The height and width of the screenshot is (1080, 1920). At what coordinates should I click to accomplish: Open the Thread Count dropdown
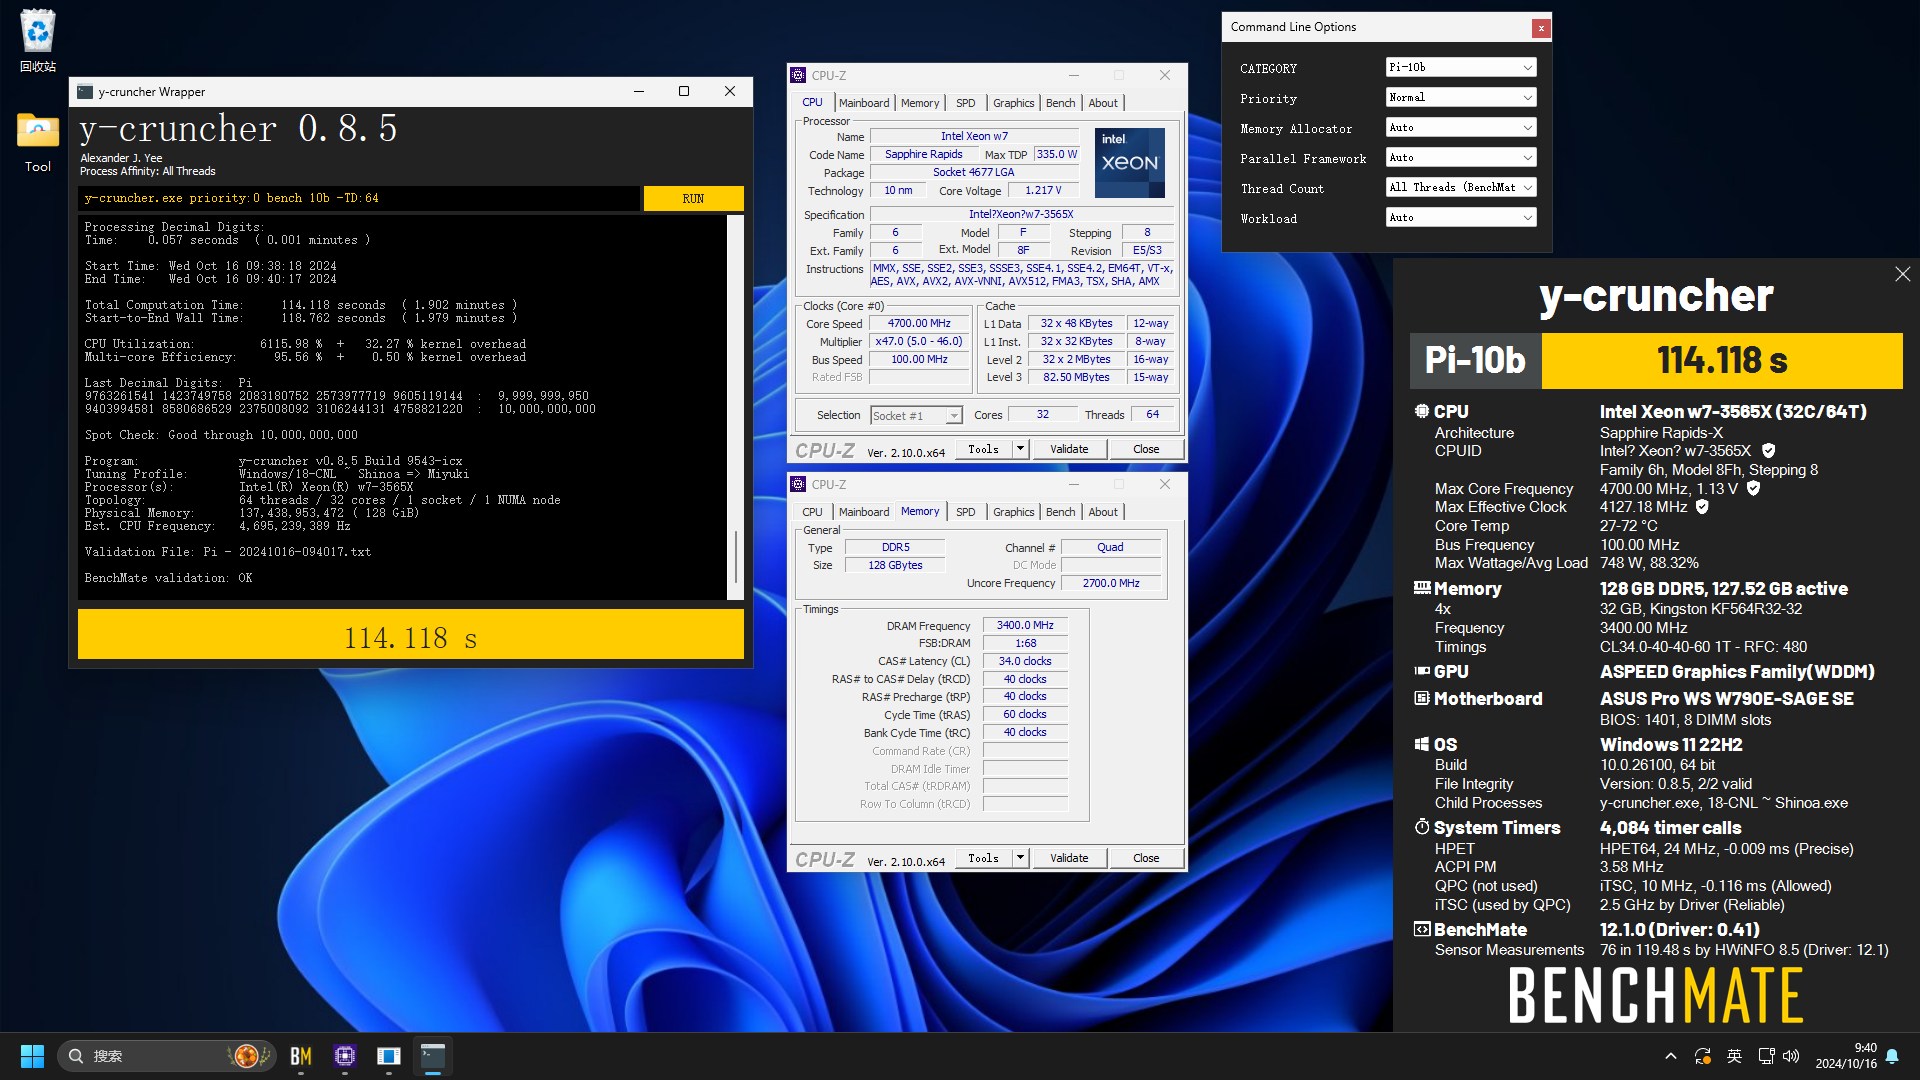[x=1460, y=187]
